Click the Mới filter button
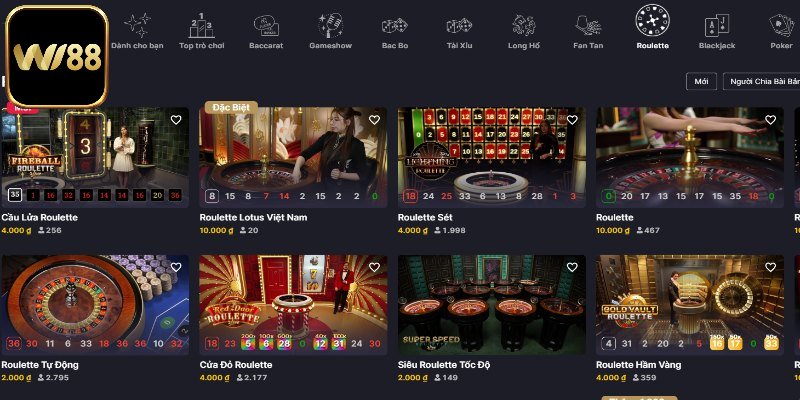The height and width of the screenshot is (400, 800). click(701, 82)
